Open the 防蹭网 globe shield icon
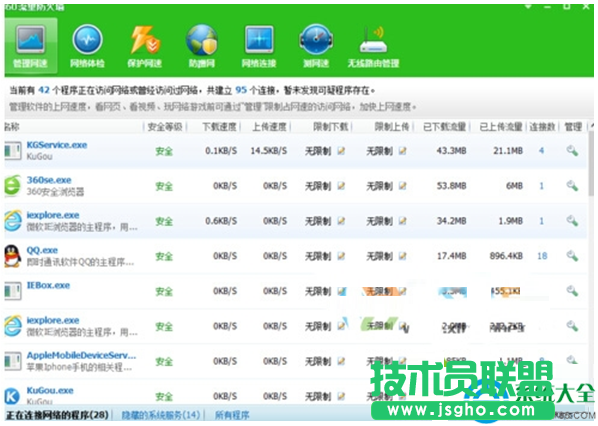Screen dimensions: 598x426 202,40
